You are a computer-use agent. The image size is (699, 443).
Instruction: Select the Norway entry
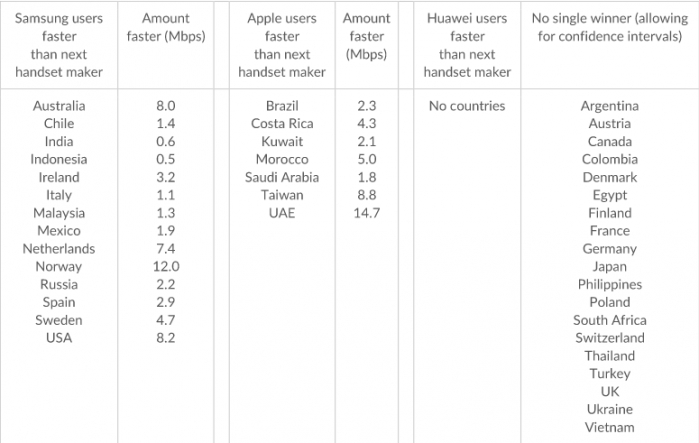coord(59,267)
